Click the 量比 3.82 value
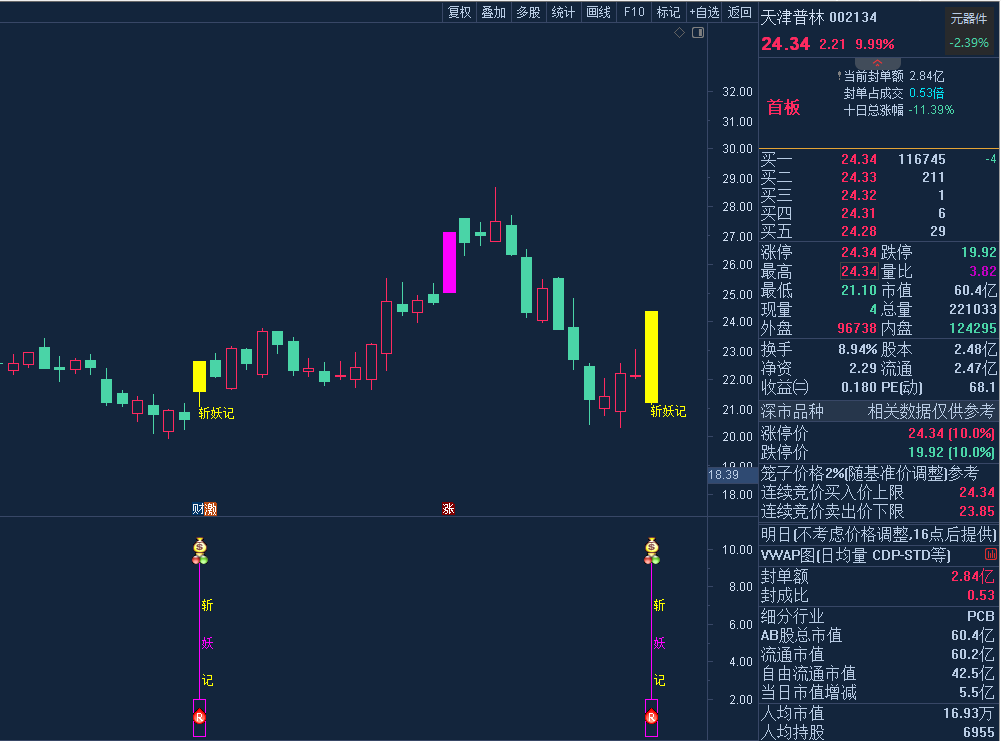1001x741 pixels. 982,271
